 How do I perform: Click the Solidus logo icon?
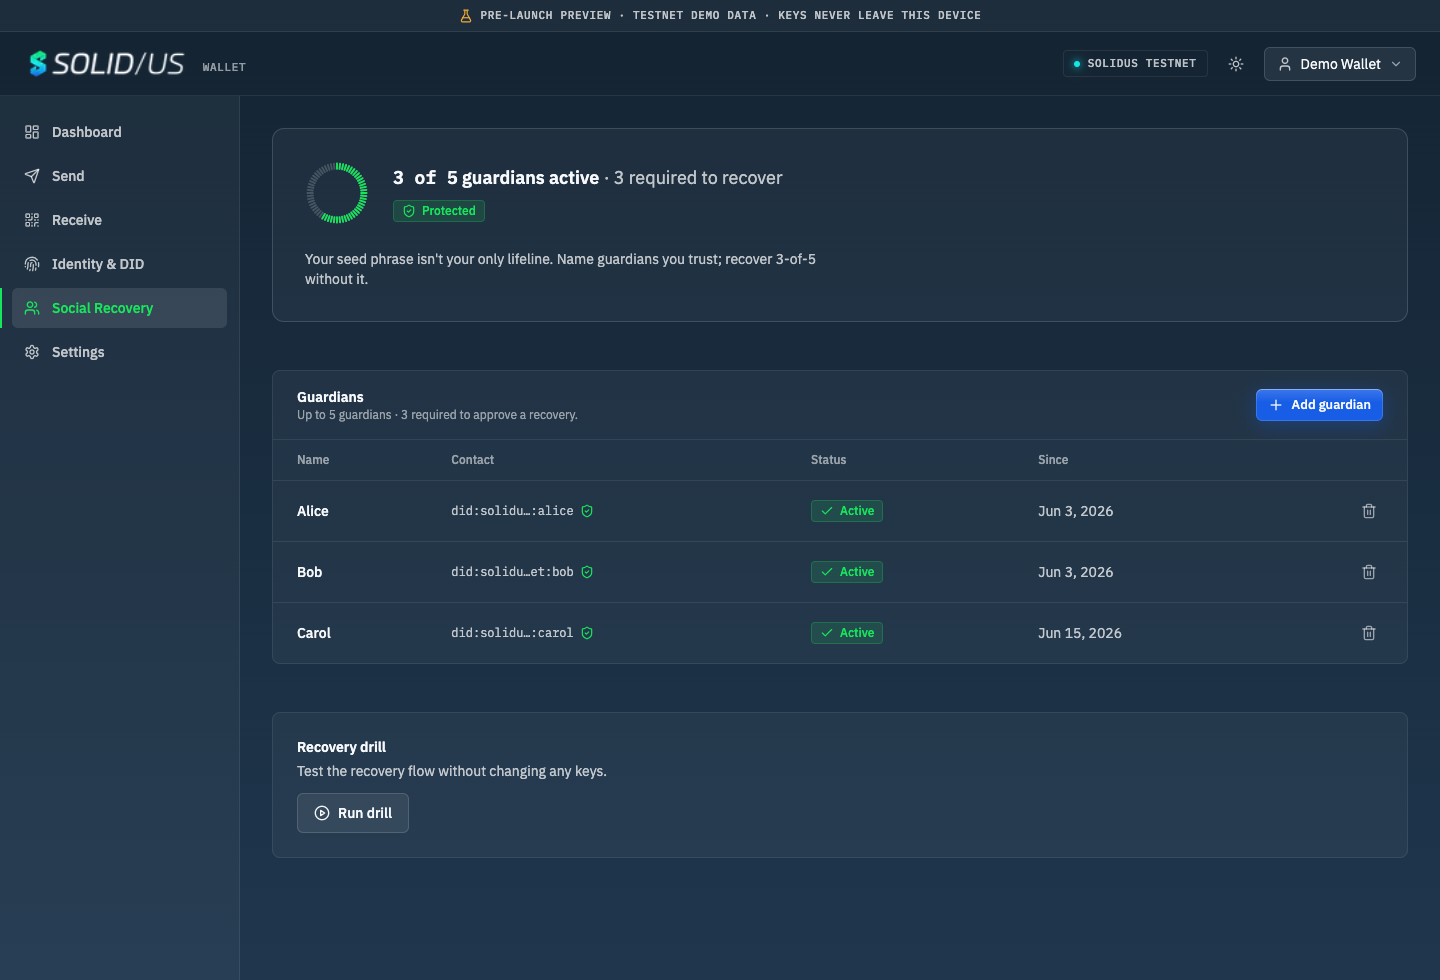pos(38,64)
